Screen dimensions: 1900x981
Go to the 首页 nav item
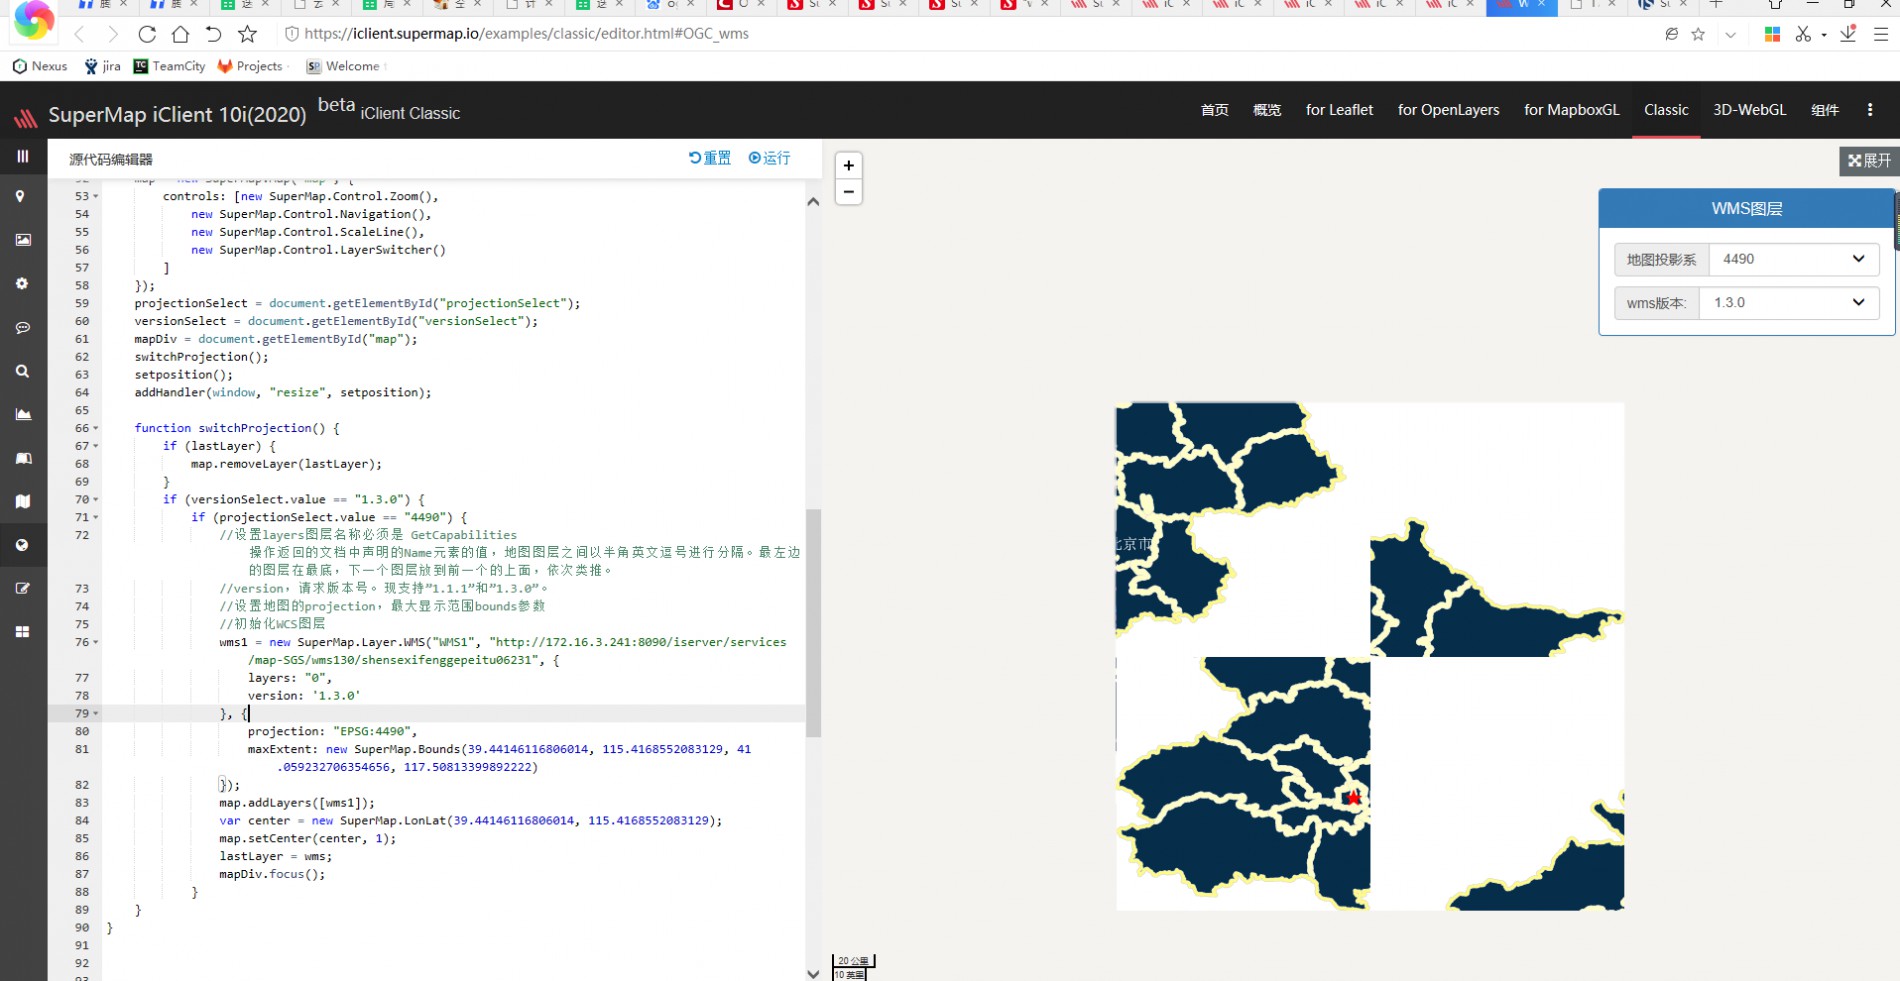(1214, 110)
